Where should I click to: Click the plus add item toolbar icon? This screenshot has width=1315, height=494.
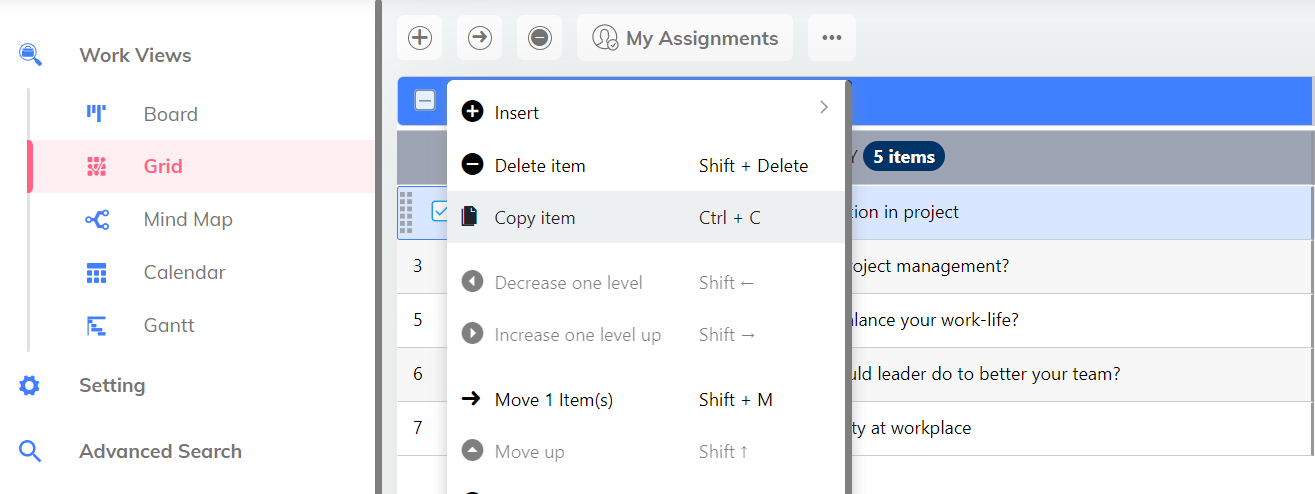420,38
